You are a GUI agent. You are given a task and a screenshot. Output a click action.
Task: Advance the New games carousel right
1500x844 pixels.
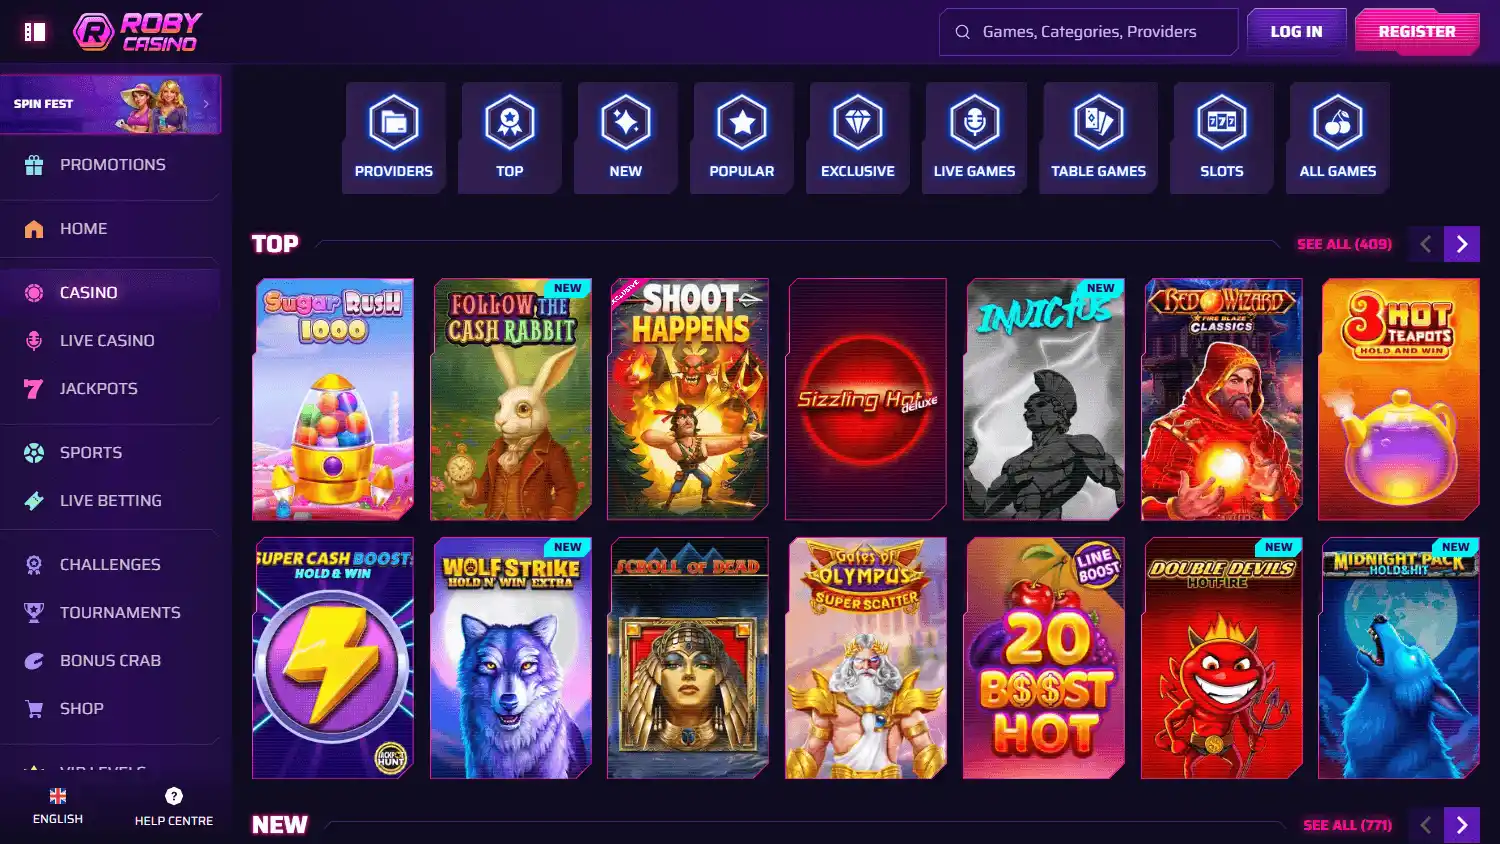click(x=1462, y=825)
